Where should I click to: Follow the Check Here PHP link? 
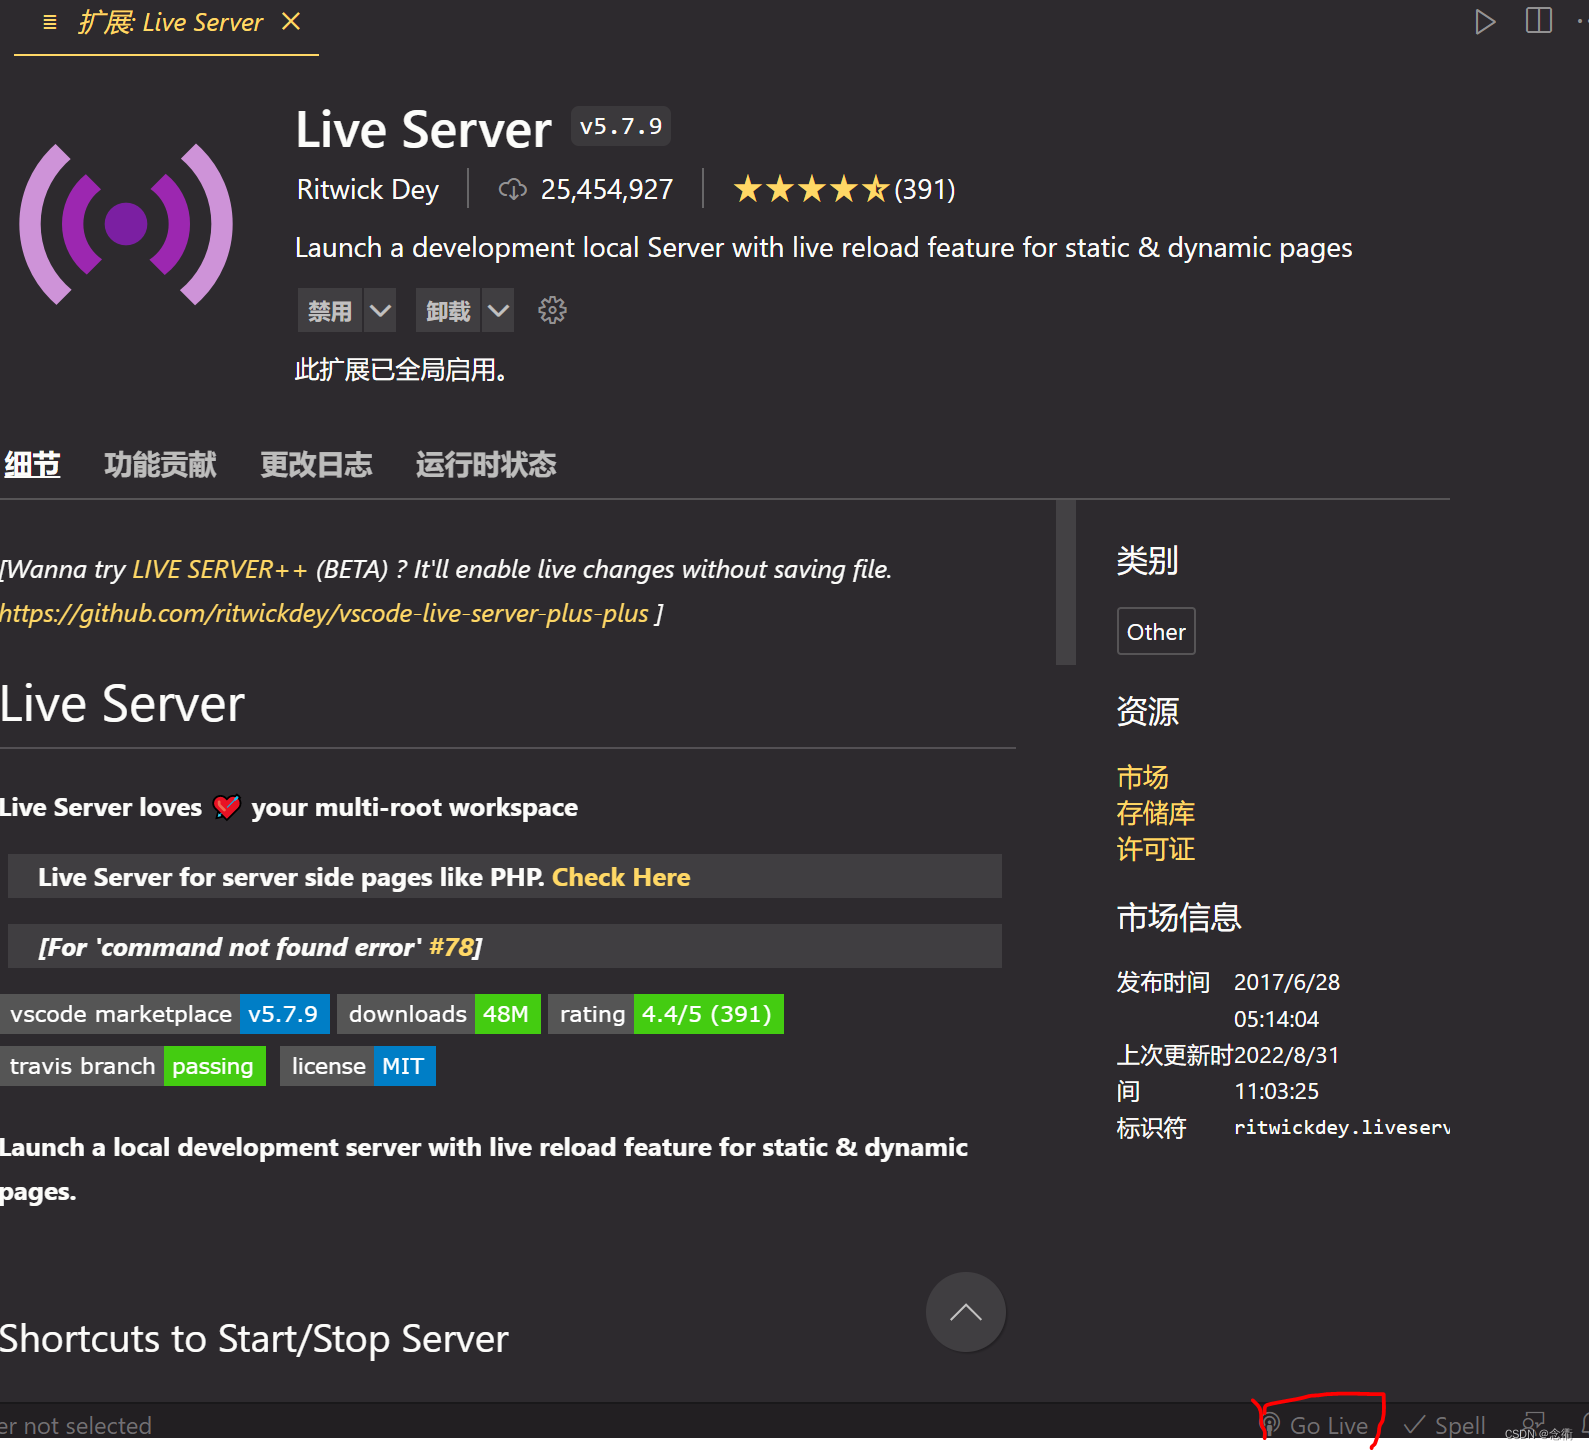pos(621,877)
